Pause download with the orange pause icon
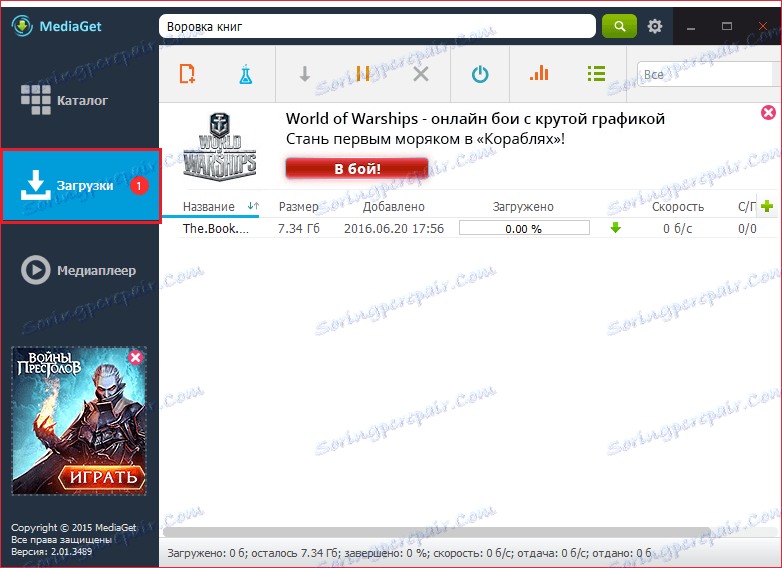The height and width of the screenshot is (568, 782). (363, 74)
